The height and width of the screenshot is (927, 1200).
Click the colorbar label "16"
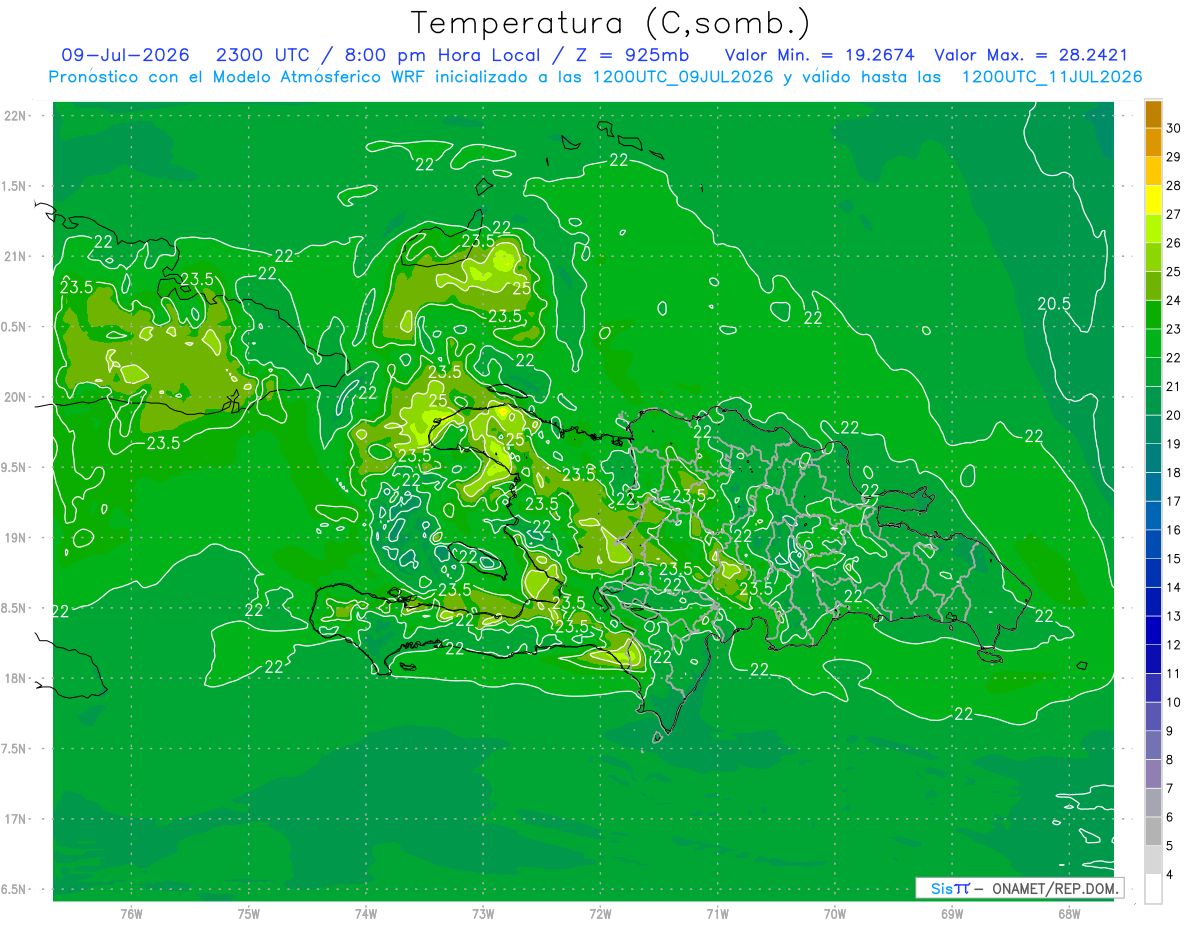click(1174, 530)
